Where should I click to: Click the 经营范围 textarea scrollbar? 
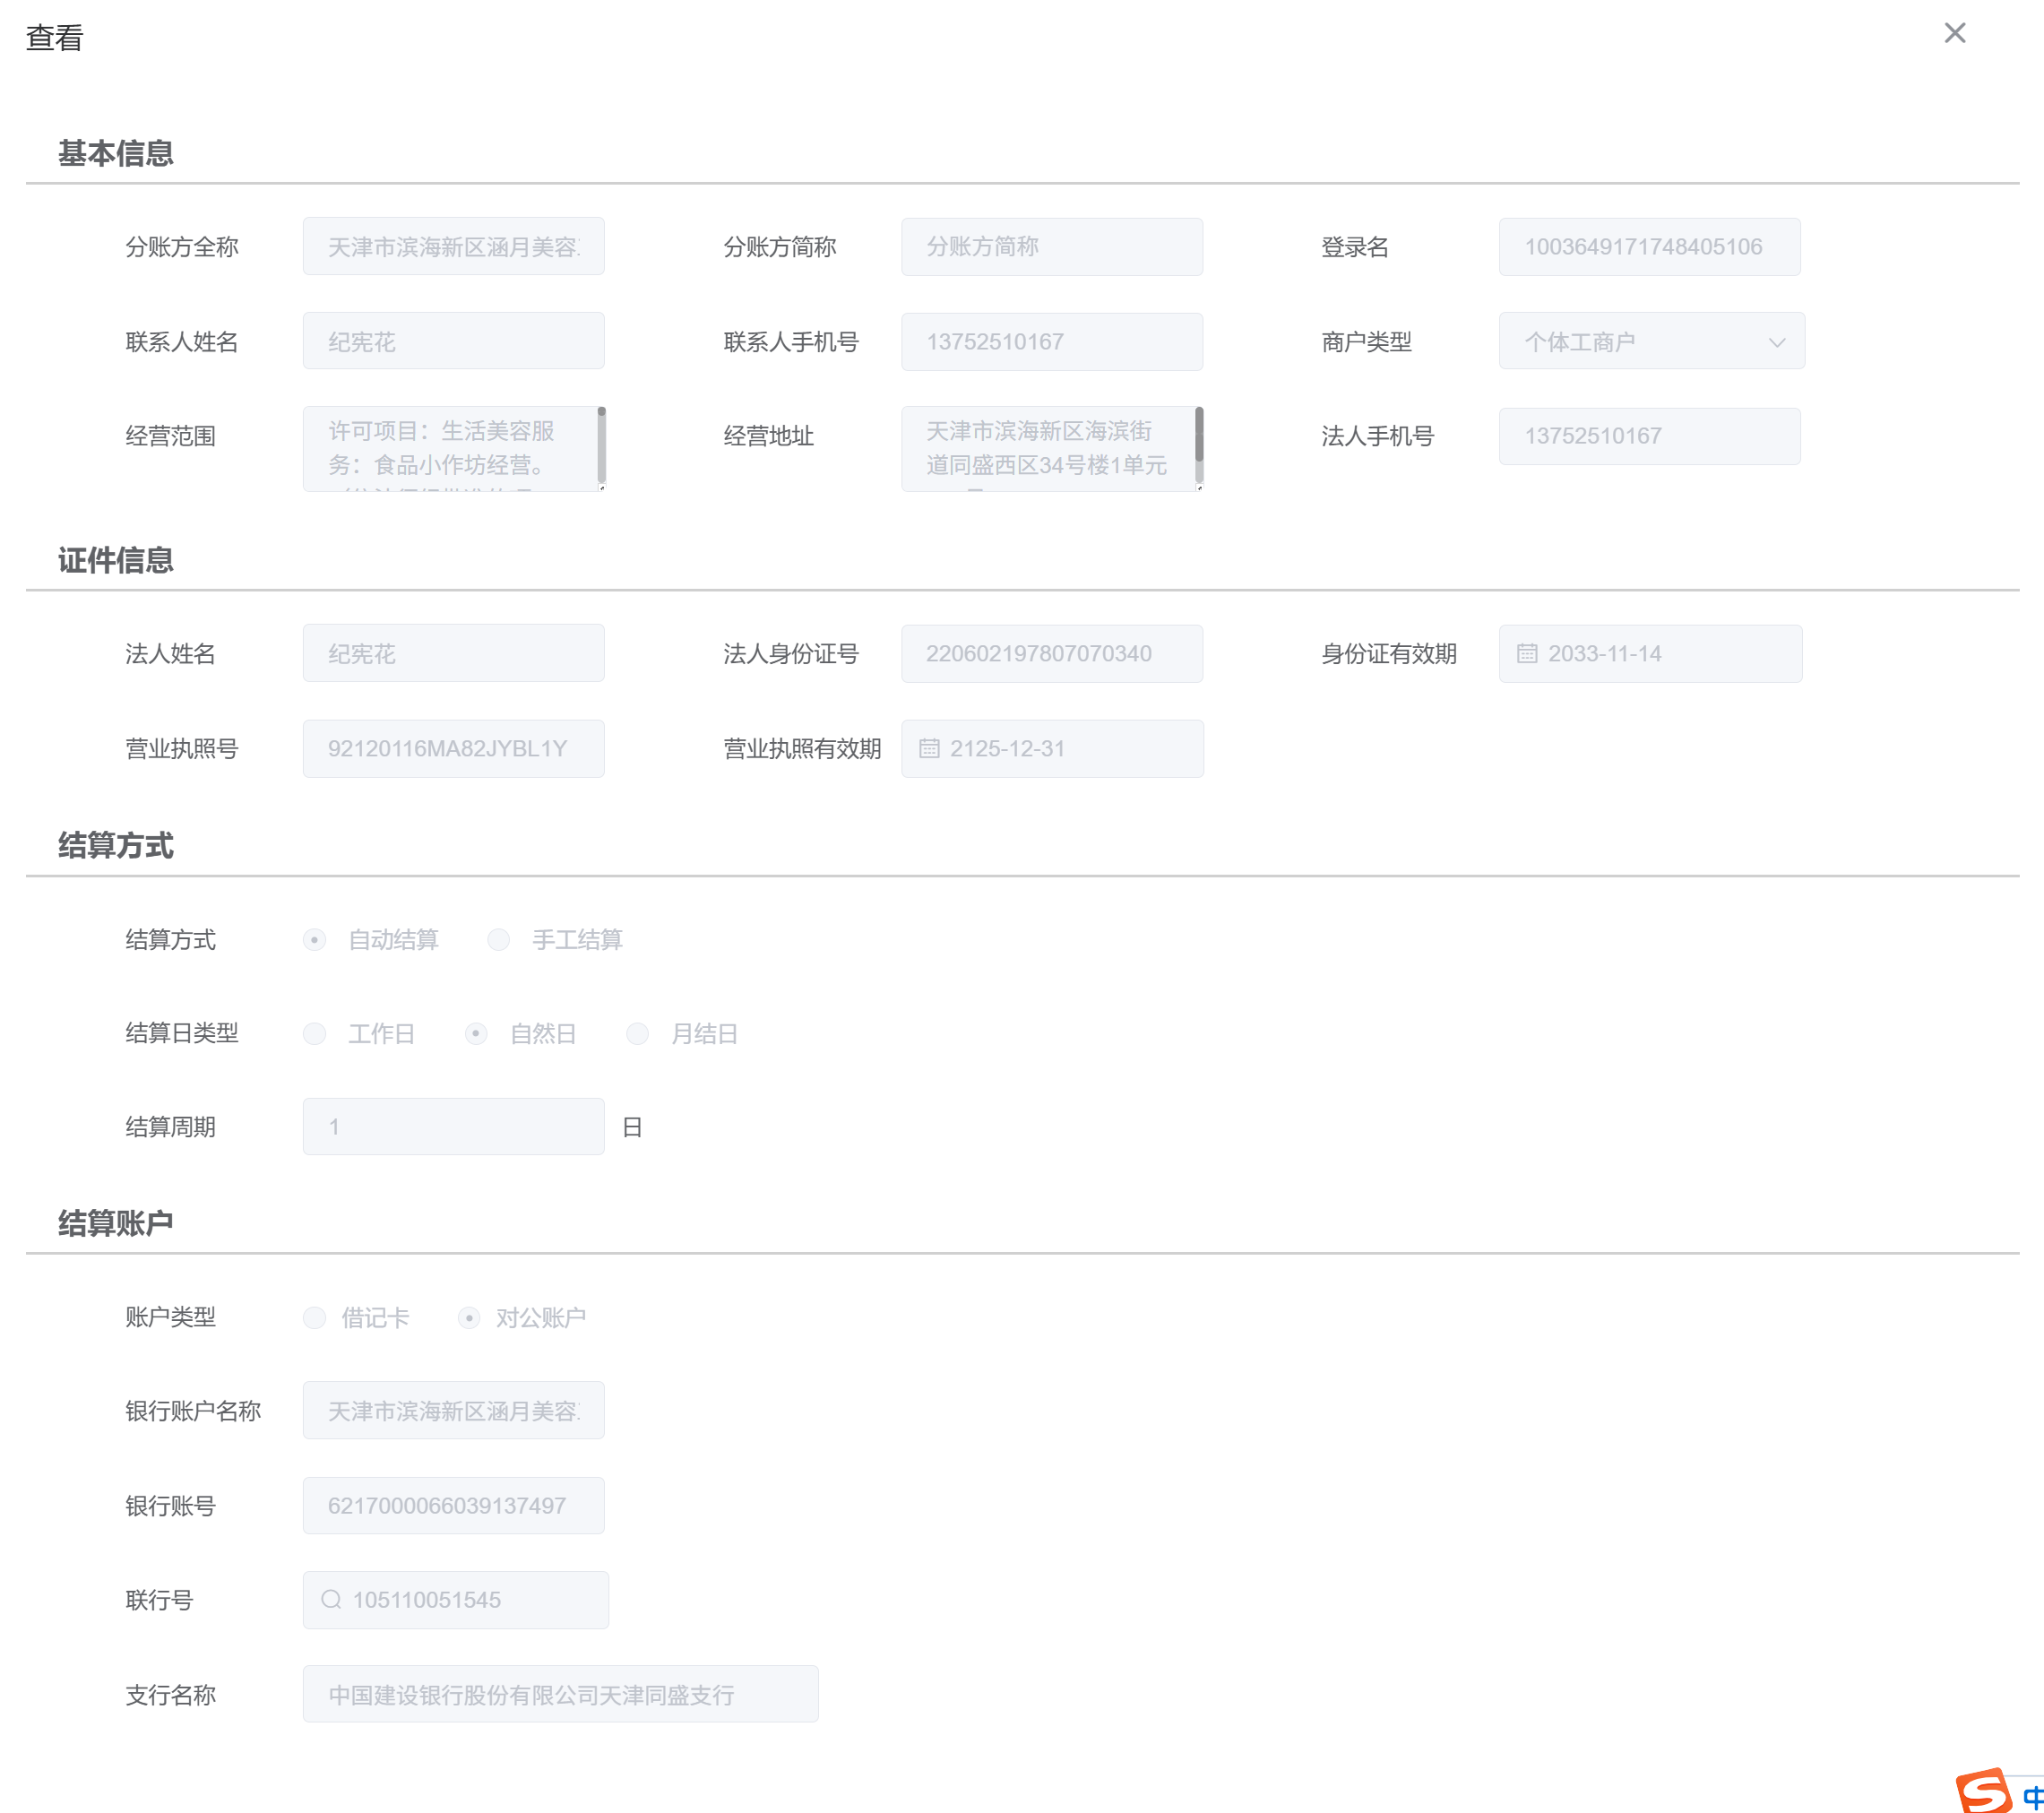(601, 446)
